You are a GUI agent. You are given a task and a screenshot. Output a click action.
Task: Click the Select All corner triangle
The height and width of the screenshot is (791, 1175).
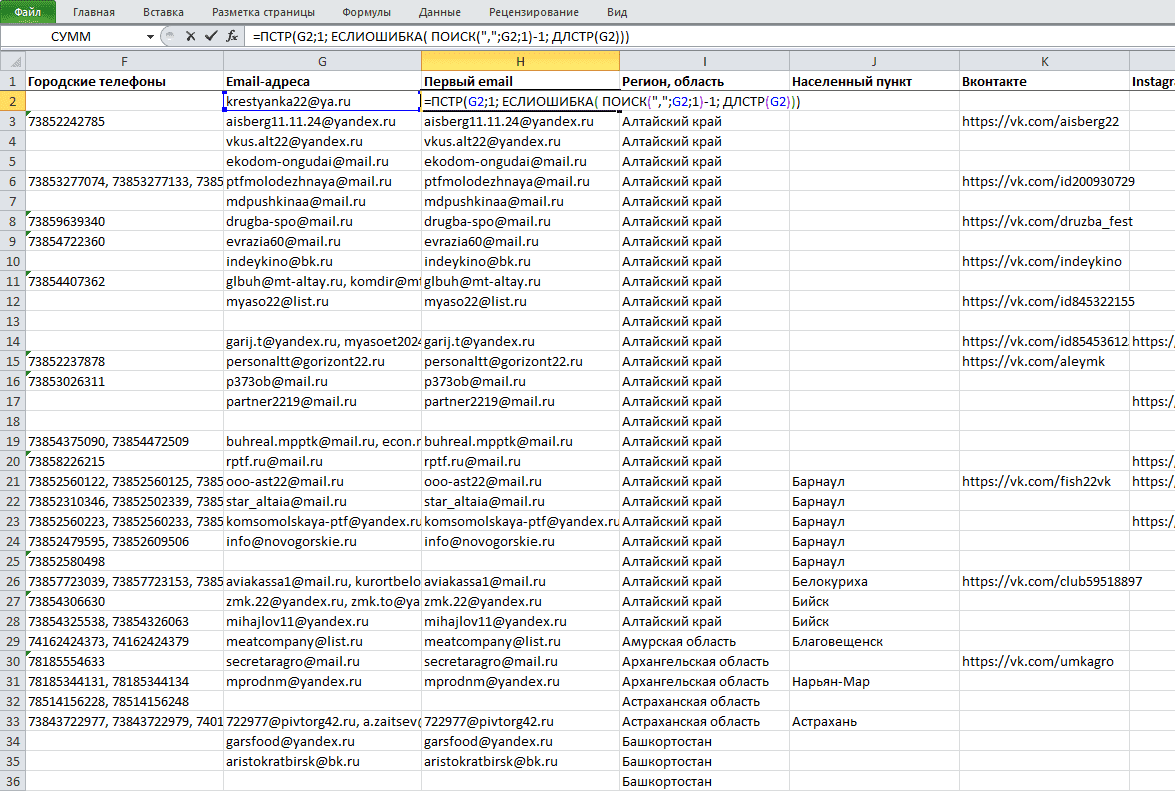[13, 61]
